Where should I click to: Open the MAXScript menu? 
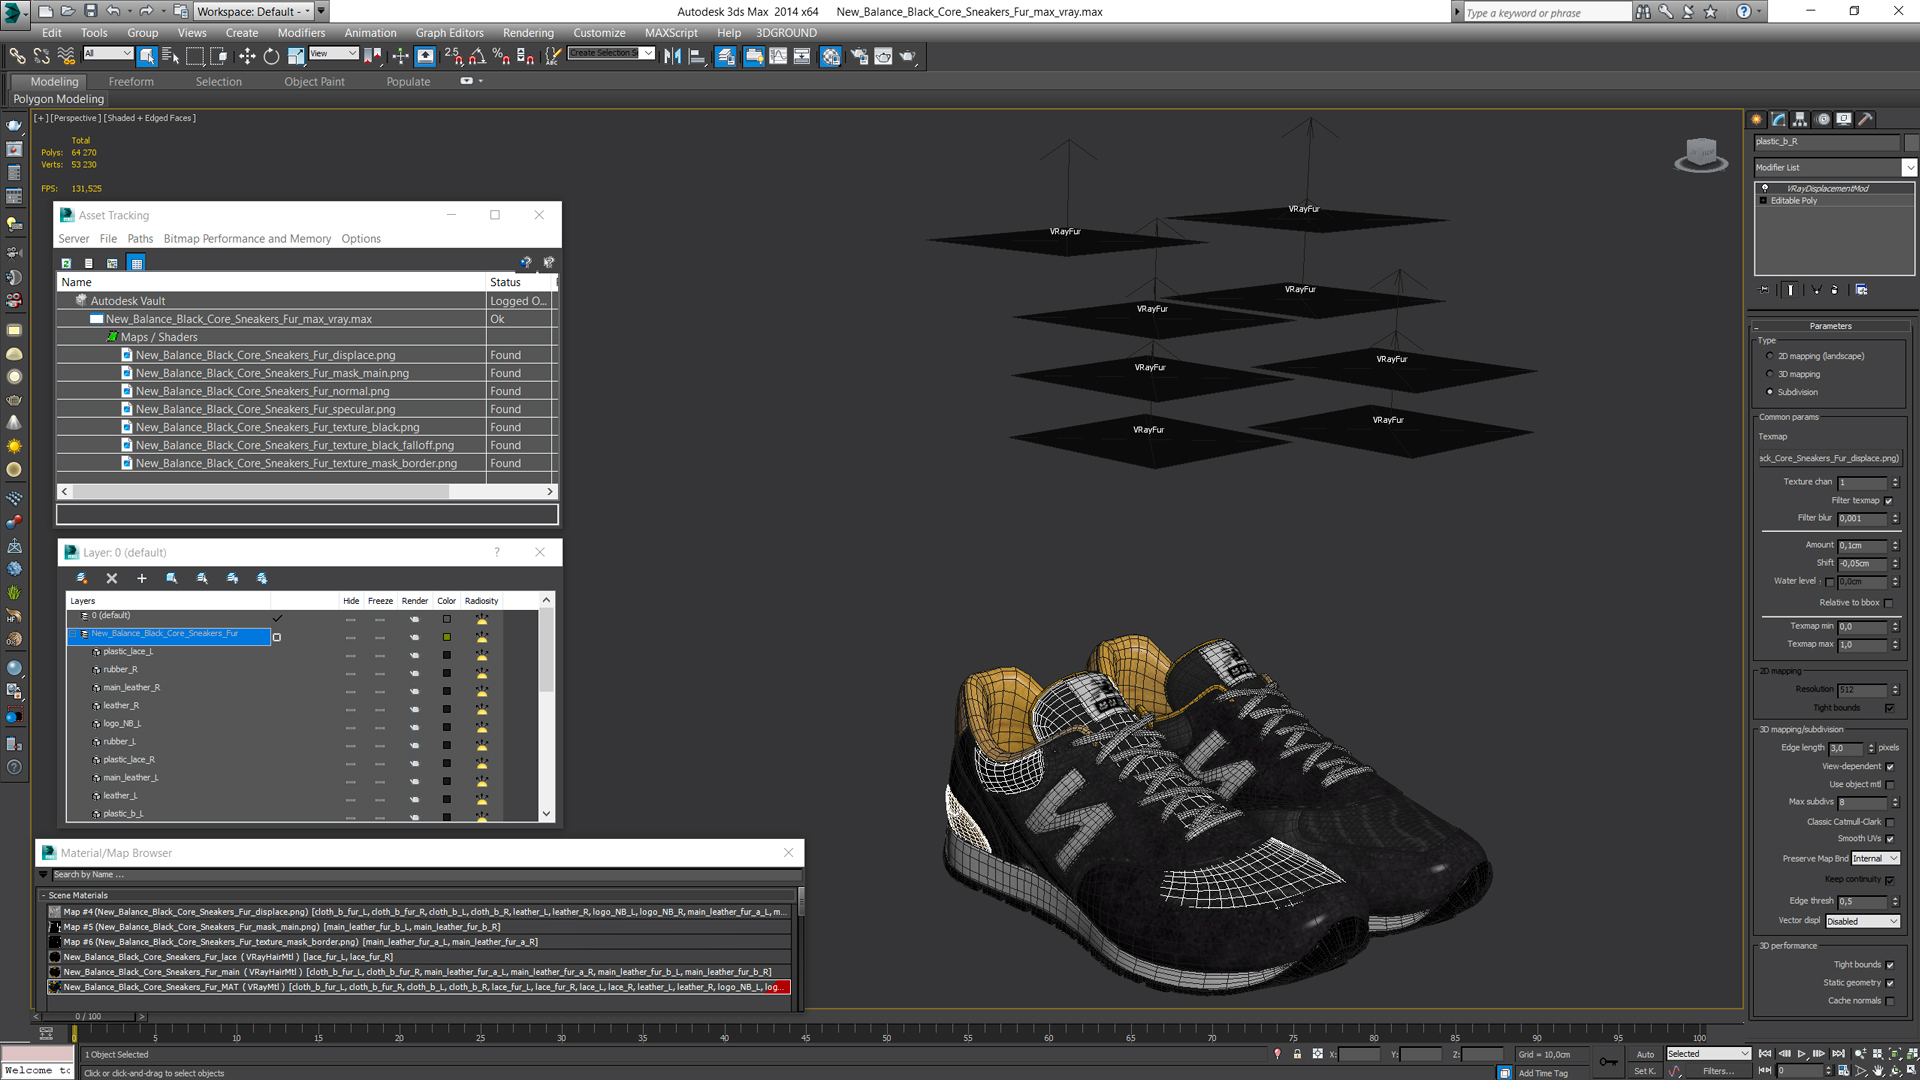click(x=671, y=33)
